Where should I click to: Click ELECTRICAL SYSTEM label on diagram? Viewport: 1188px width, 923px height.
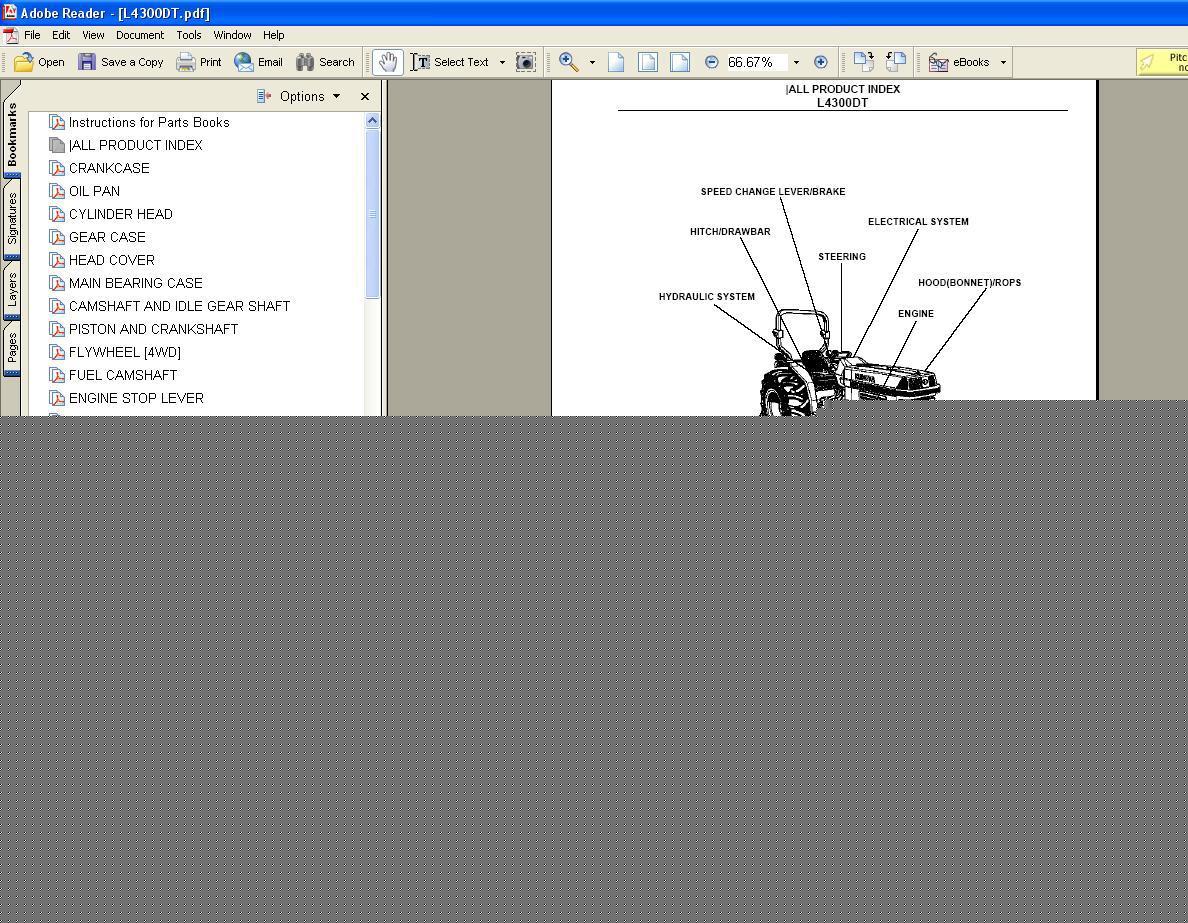pos(918,222)
